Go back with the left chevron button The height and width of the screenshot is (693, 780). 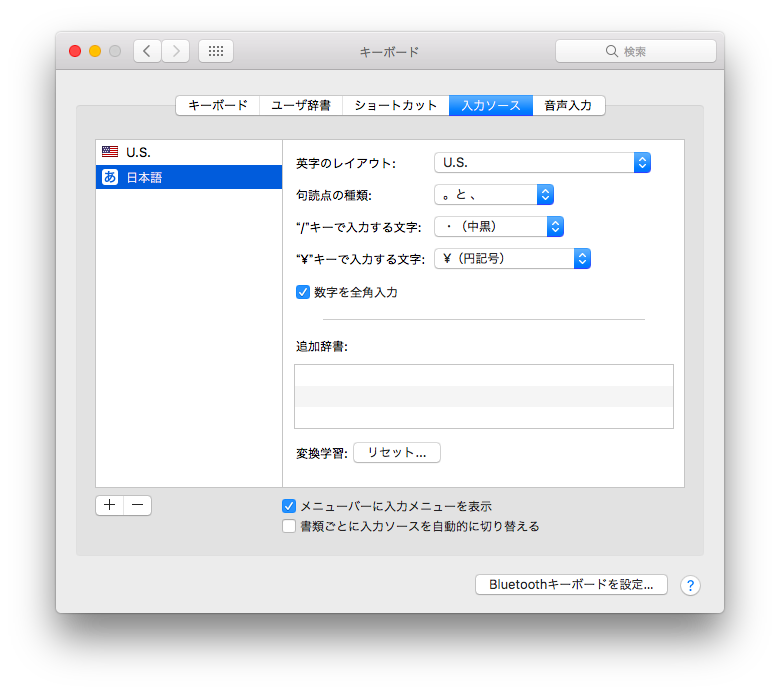coord(147,51)
